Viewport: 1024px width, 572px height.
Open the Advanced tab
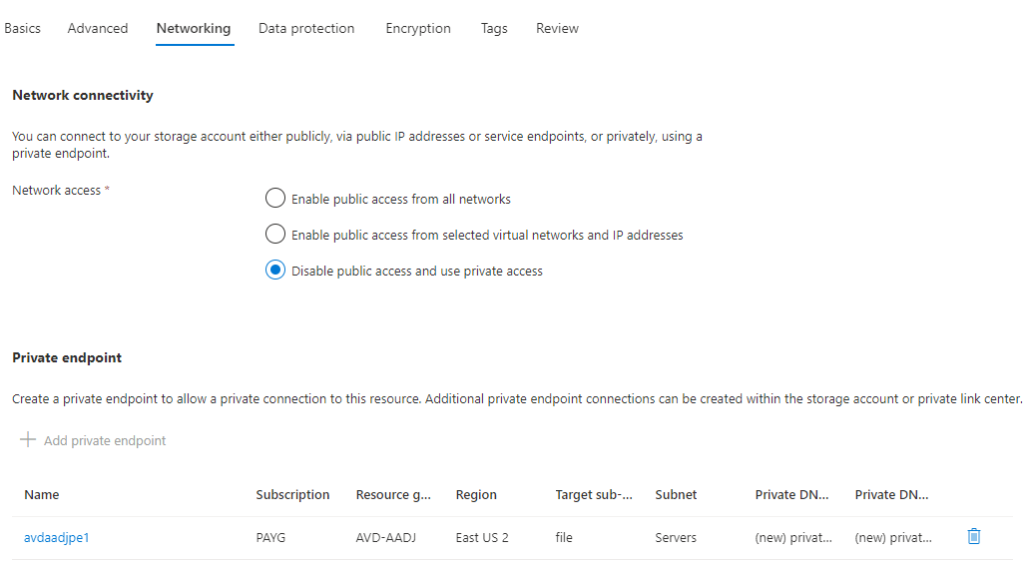[97, 29]
